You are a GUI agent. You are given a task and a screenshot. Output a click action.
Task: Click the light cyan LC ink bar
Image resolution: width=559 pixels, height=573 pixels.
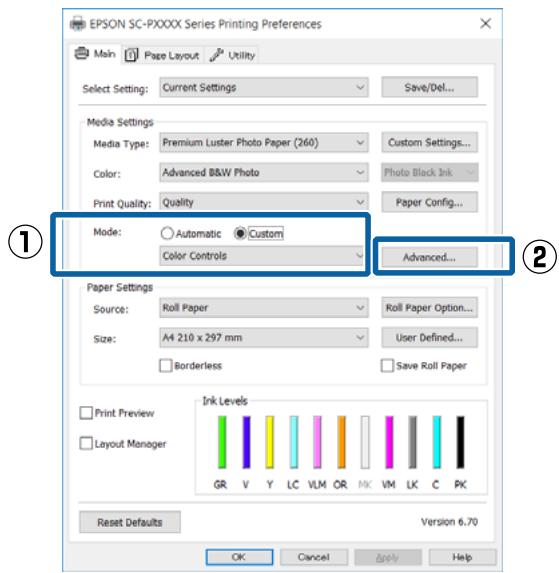[294, 442]
